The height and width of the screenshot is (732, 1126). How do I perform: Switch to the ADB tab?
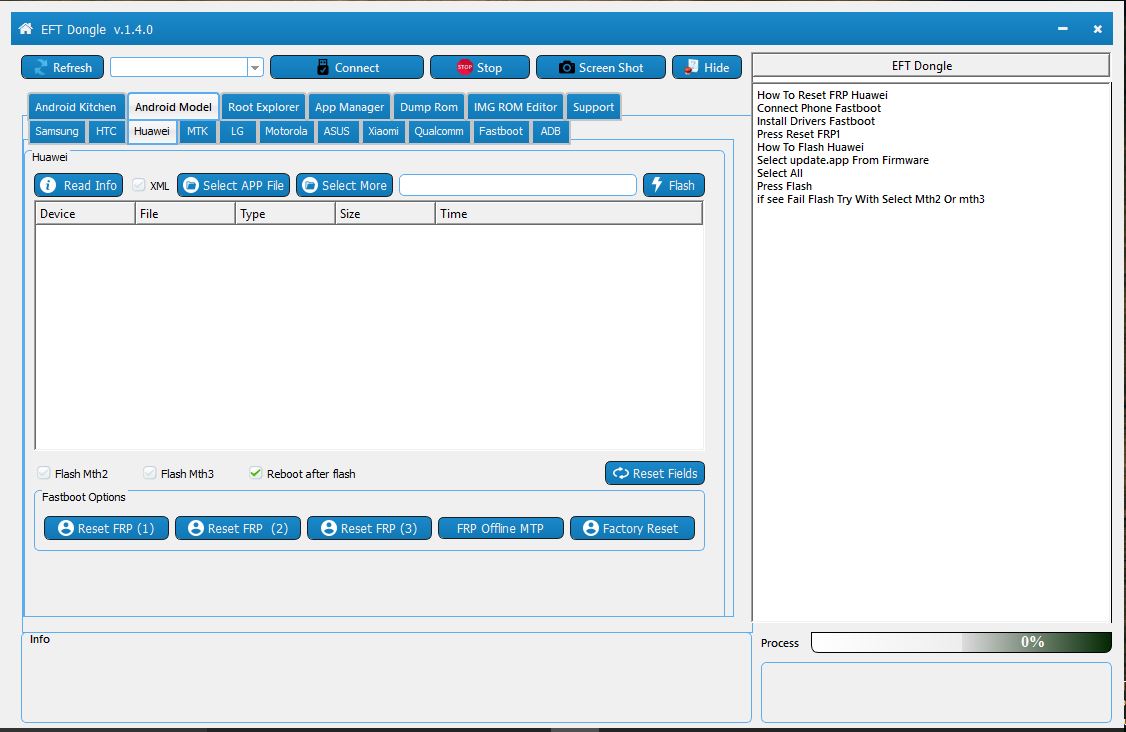(551, 131)
